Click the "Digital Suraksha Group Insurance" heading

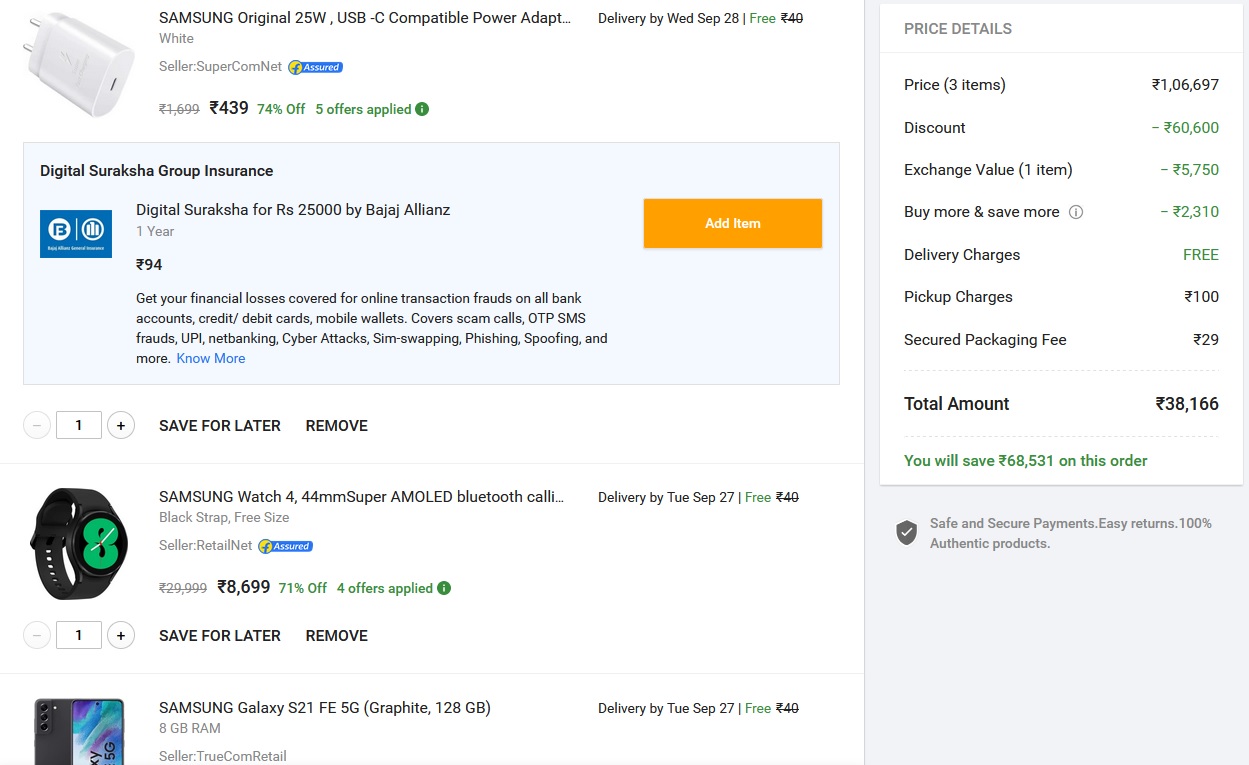(x=156, y=171)
